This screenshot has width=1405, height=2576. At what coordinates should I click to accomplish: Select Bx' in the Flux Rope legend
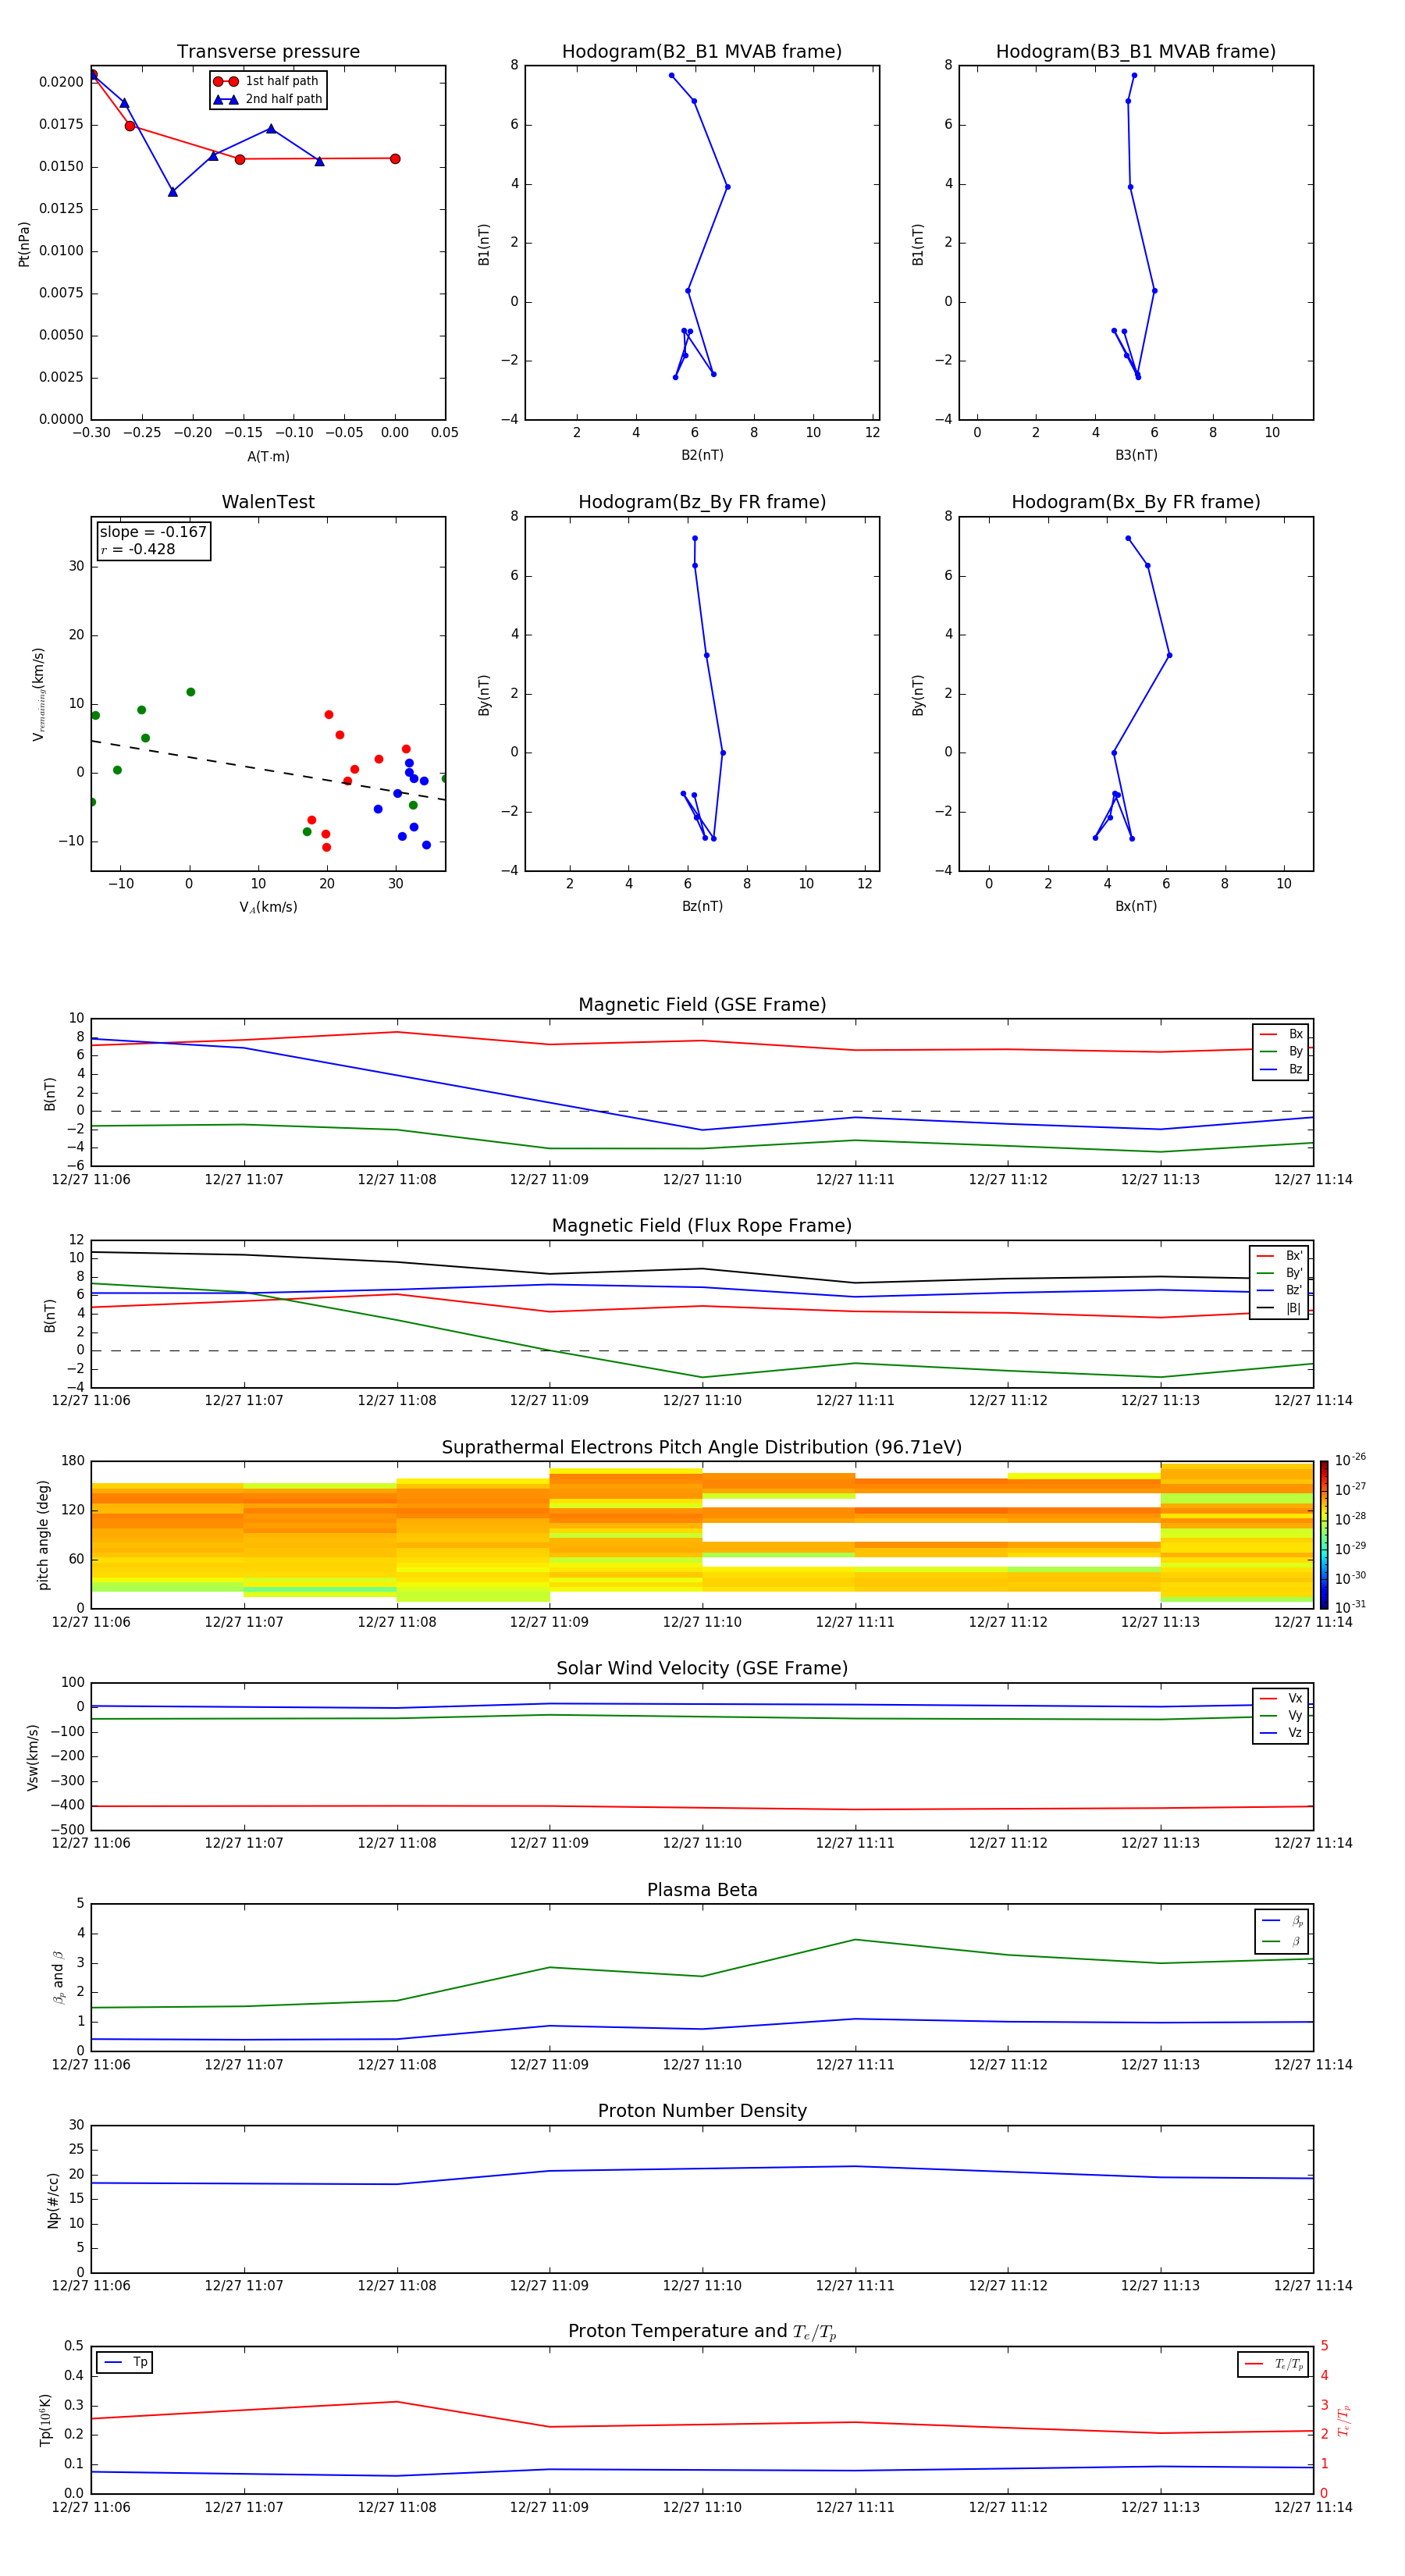click(x=1279, y=1256)
